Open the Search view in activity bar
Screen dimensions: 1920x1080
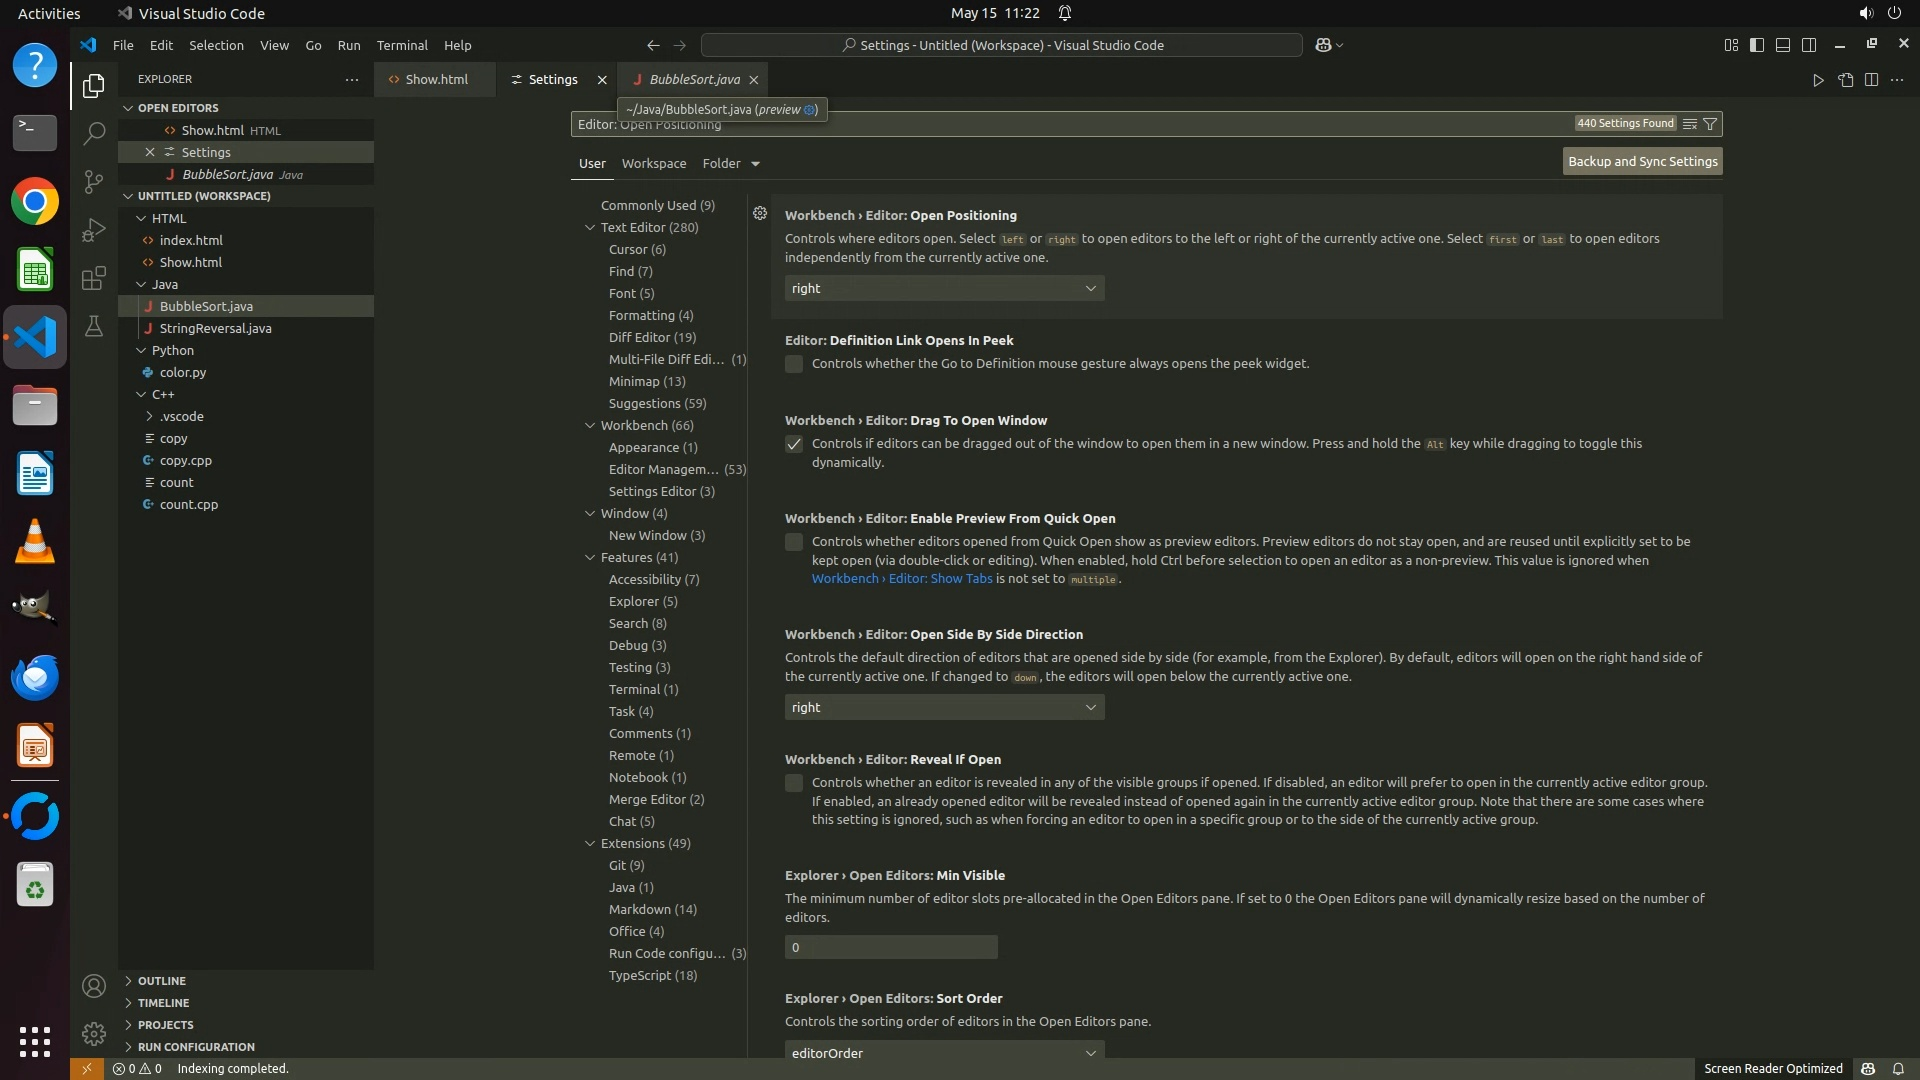pyautogui.click(x=93, y=133)
